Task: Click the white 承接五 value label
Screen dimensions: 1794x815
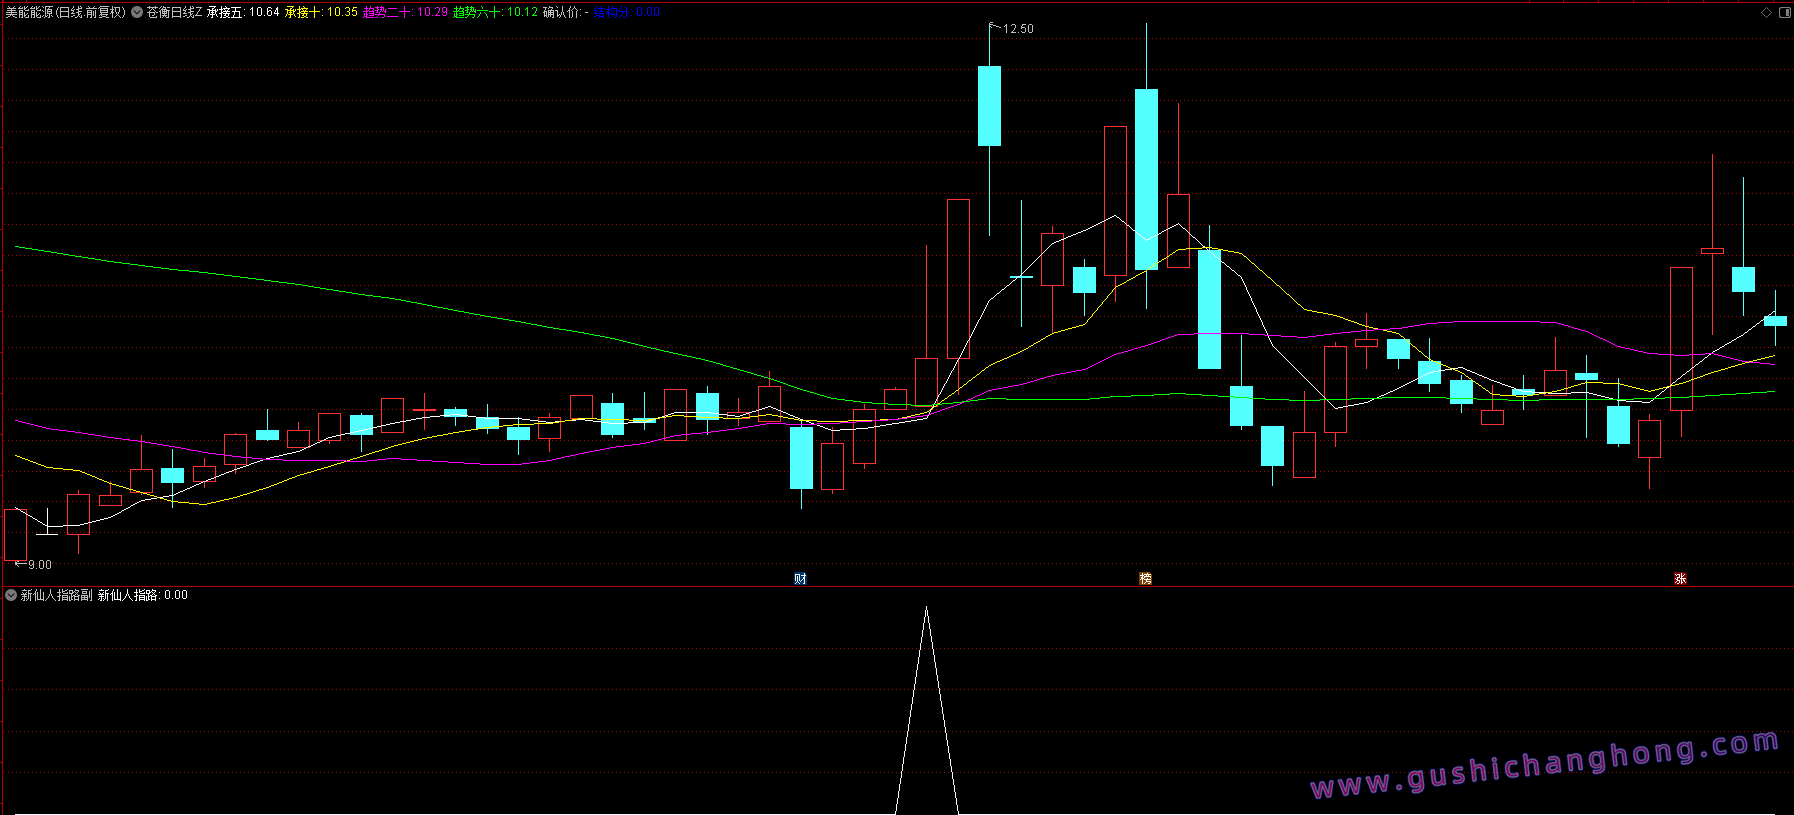Action: (x=243, y=13)
